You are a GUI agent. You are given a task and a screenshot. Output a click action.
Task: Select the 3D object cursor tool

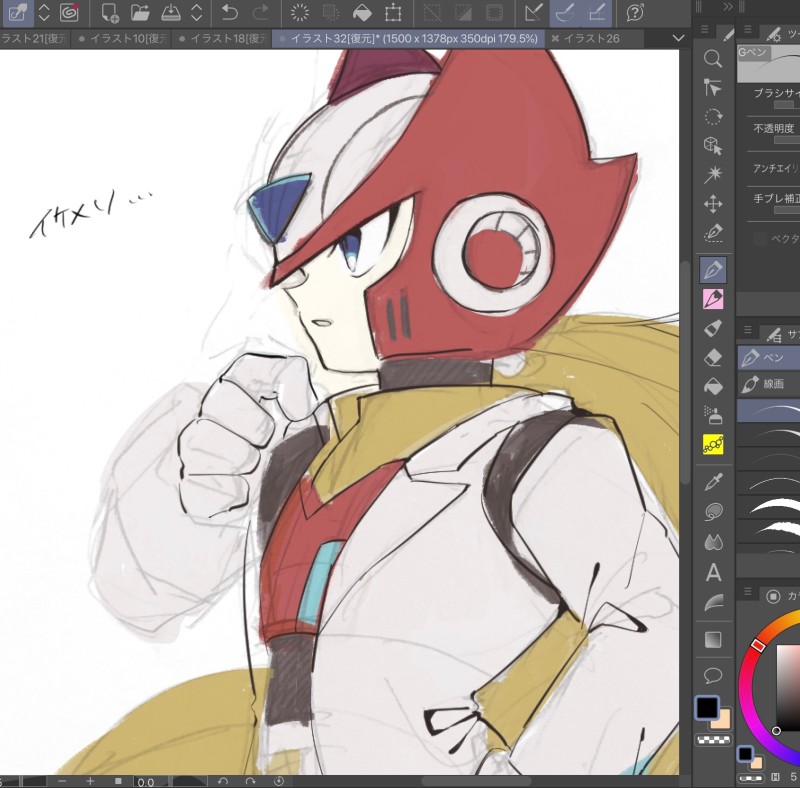[x=713, y=145]
